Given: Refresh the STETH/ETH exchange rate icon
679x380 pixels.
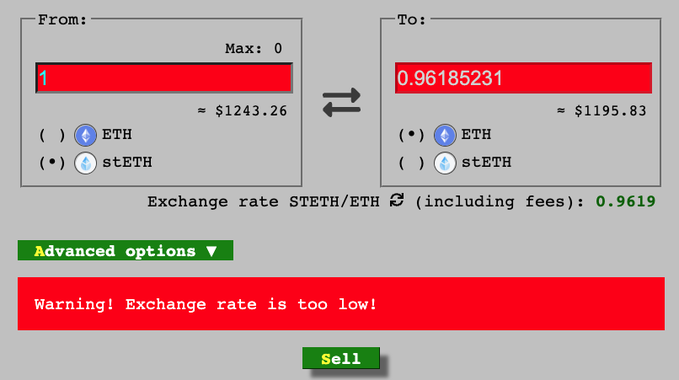Looking at the screenshot, I should tap(397, 200).
